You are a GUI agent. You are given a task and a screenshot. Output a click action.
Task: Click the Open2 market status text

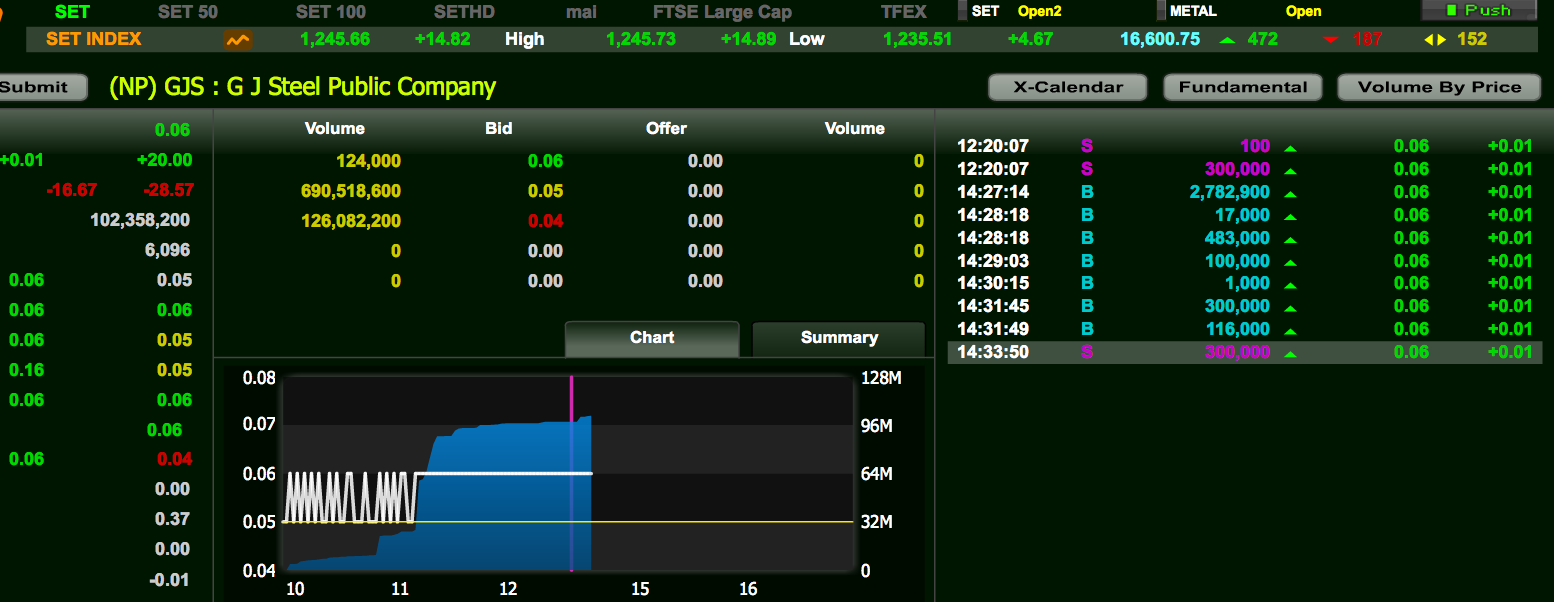tap(1040, 12)
